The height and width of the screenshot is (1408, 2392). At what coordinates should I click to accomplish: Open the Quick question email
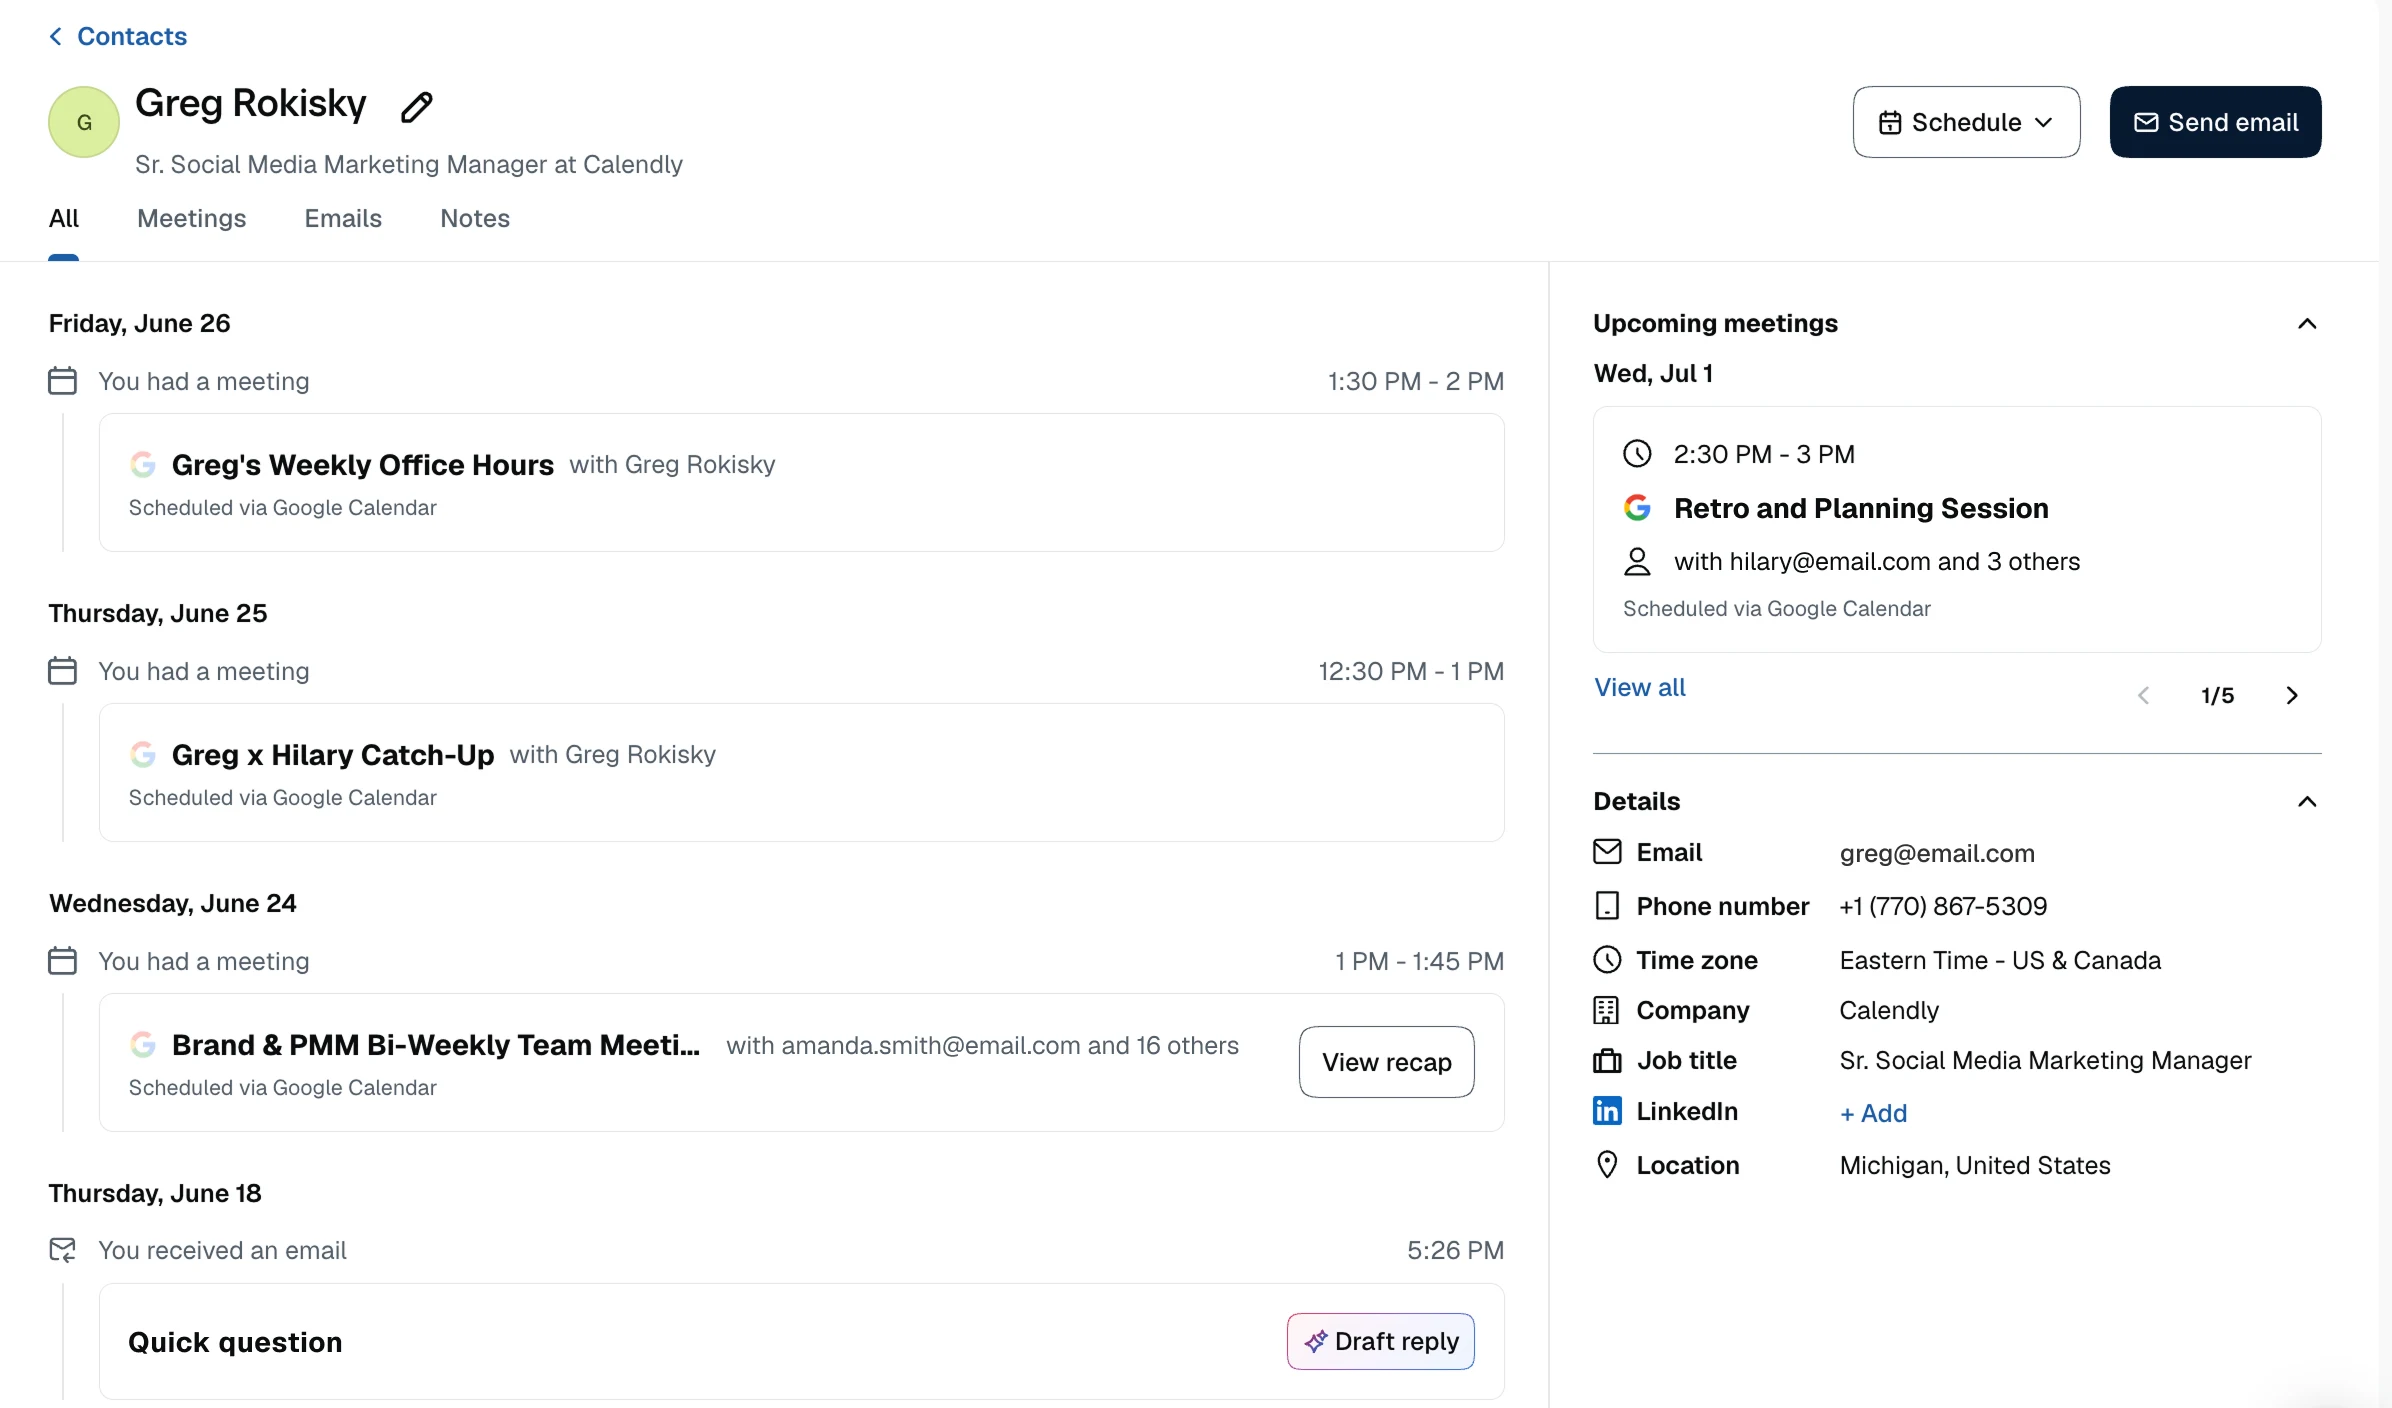coord(801,1341)
